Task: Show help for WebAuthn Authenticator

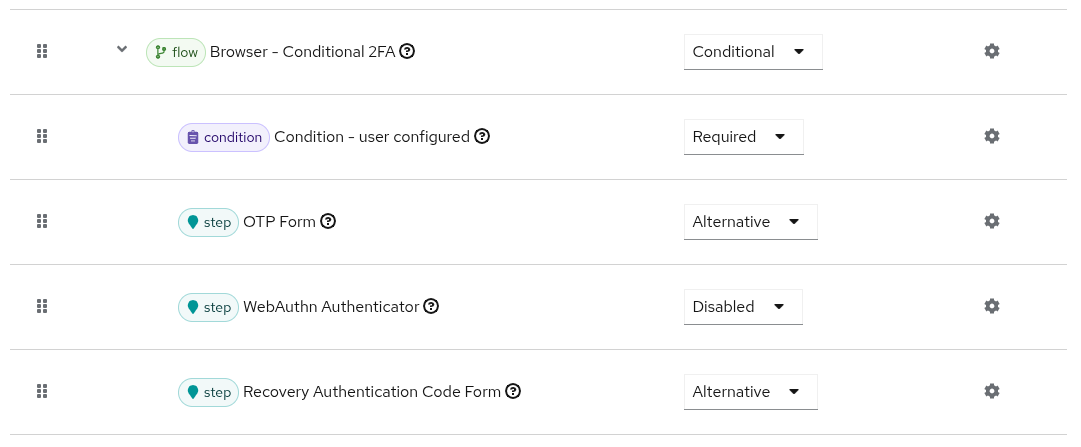Action: point(431,306)
